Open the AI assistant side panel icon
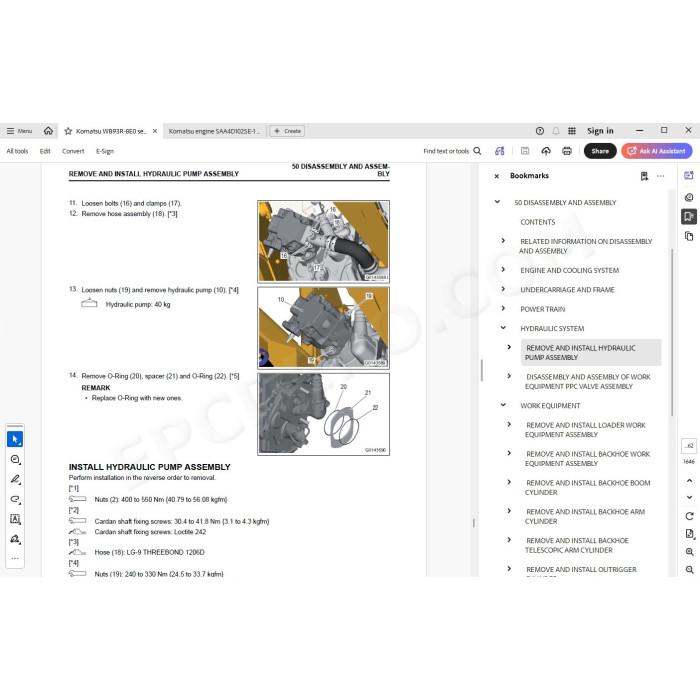 [x=688, y=175]
